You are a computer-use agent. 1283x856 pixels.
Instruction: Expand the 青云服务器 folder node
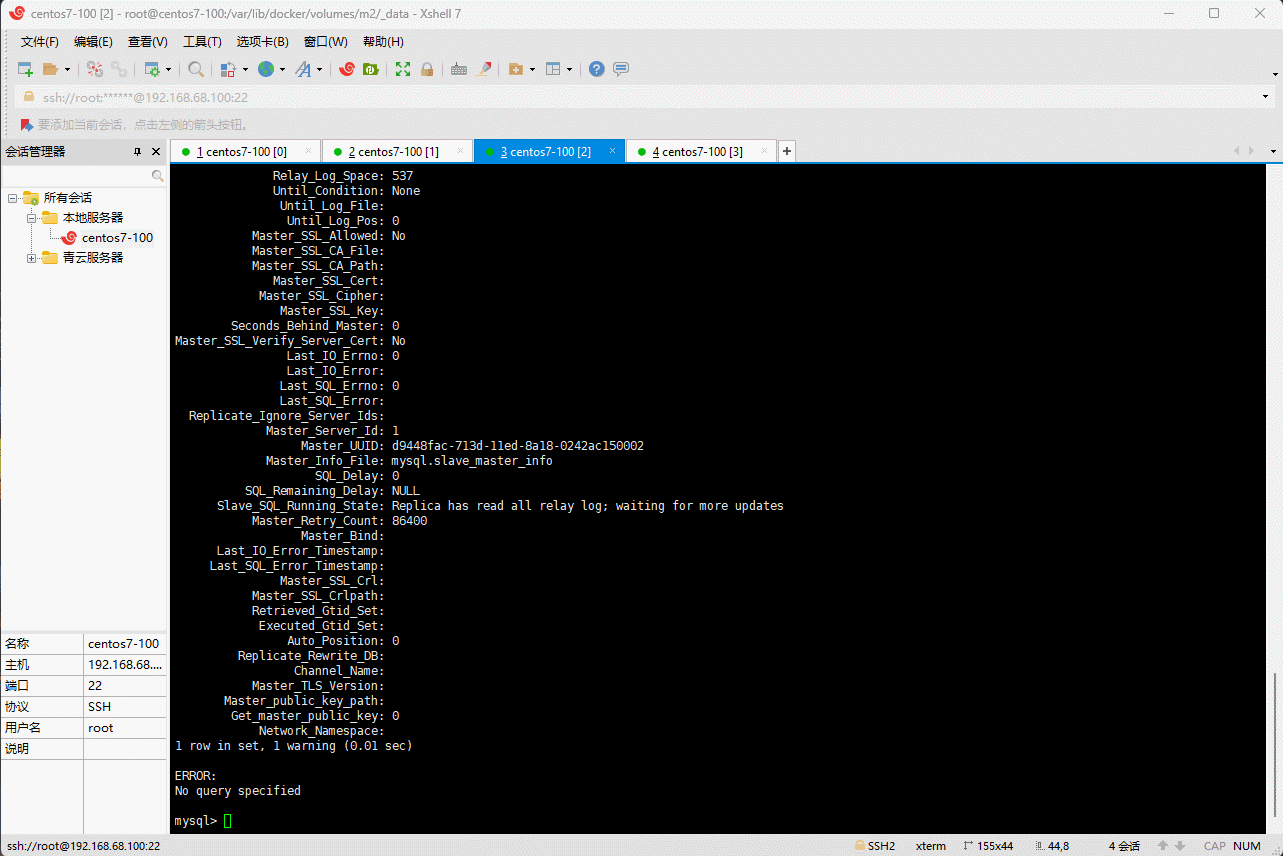[32, 258]
